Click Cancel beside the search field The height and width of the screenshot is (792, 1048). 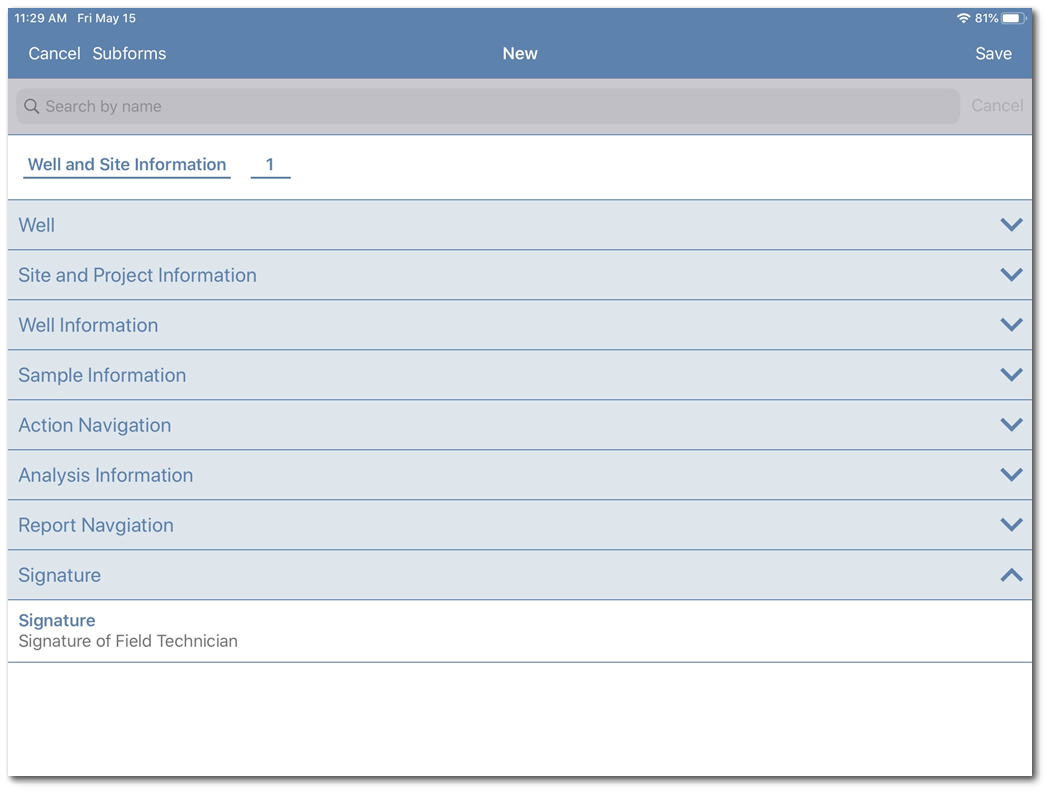(997, 106)
